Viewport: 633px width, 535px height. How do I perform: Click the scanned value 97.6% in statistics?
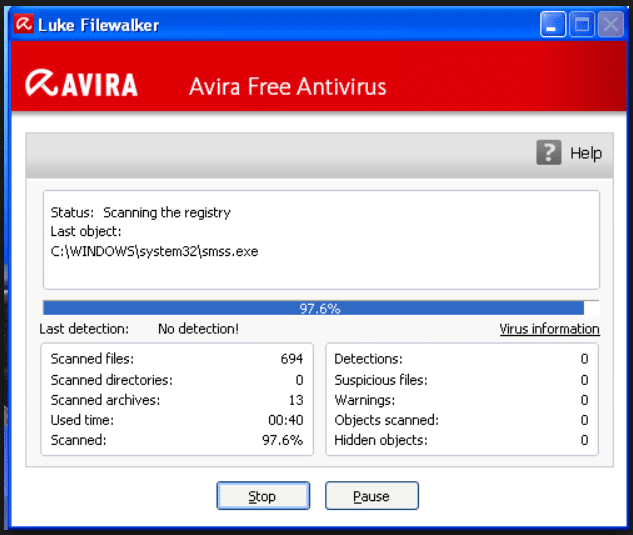point(283,440)
